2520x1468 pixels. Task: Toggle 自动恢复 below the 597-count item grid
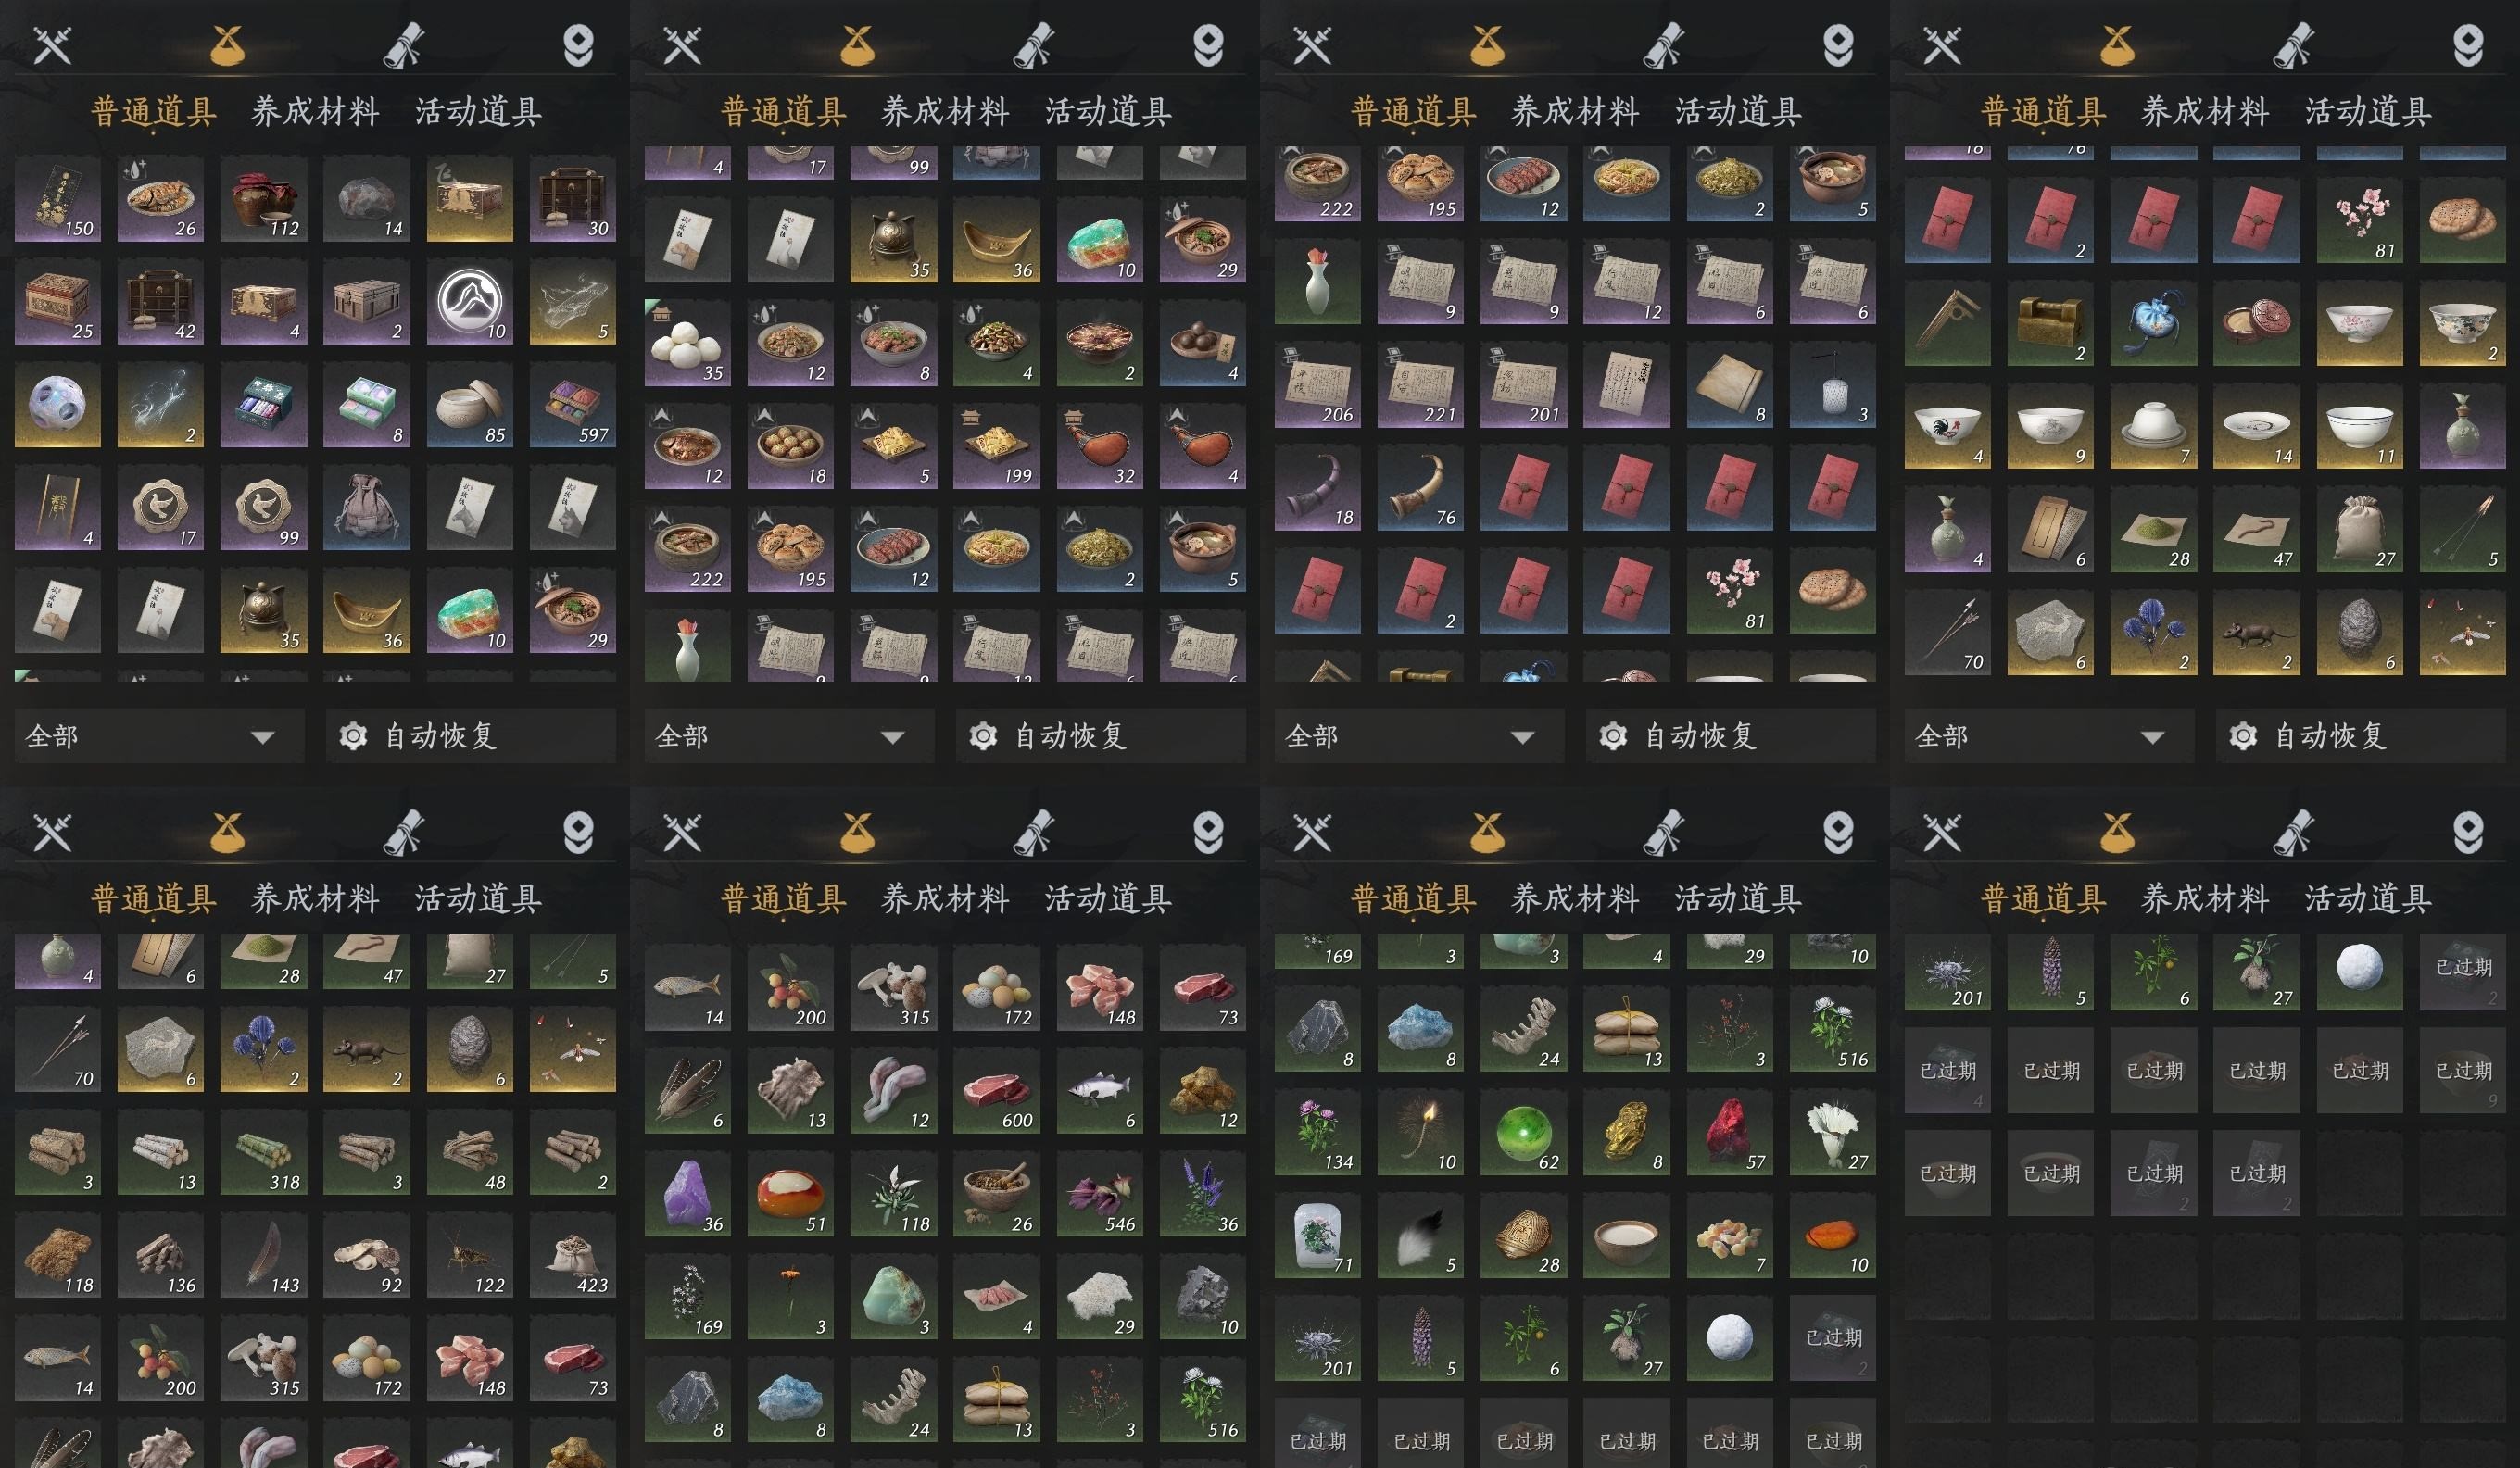point(471,736)
